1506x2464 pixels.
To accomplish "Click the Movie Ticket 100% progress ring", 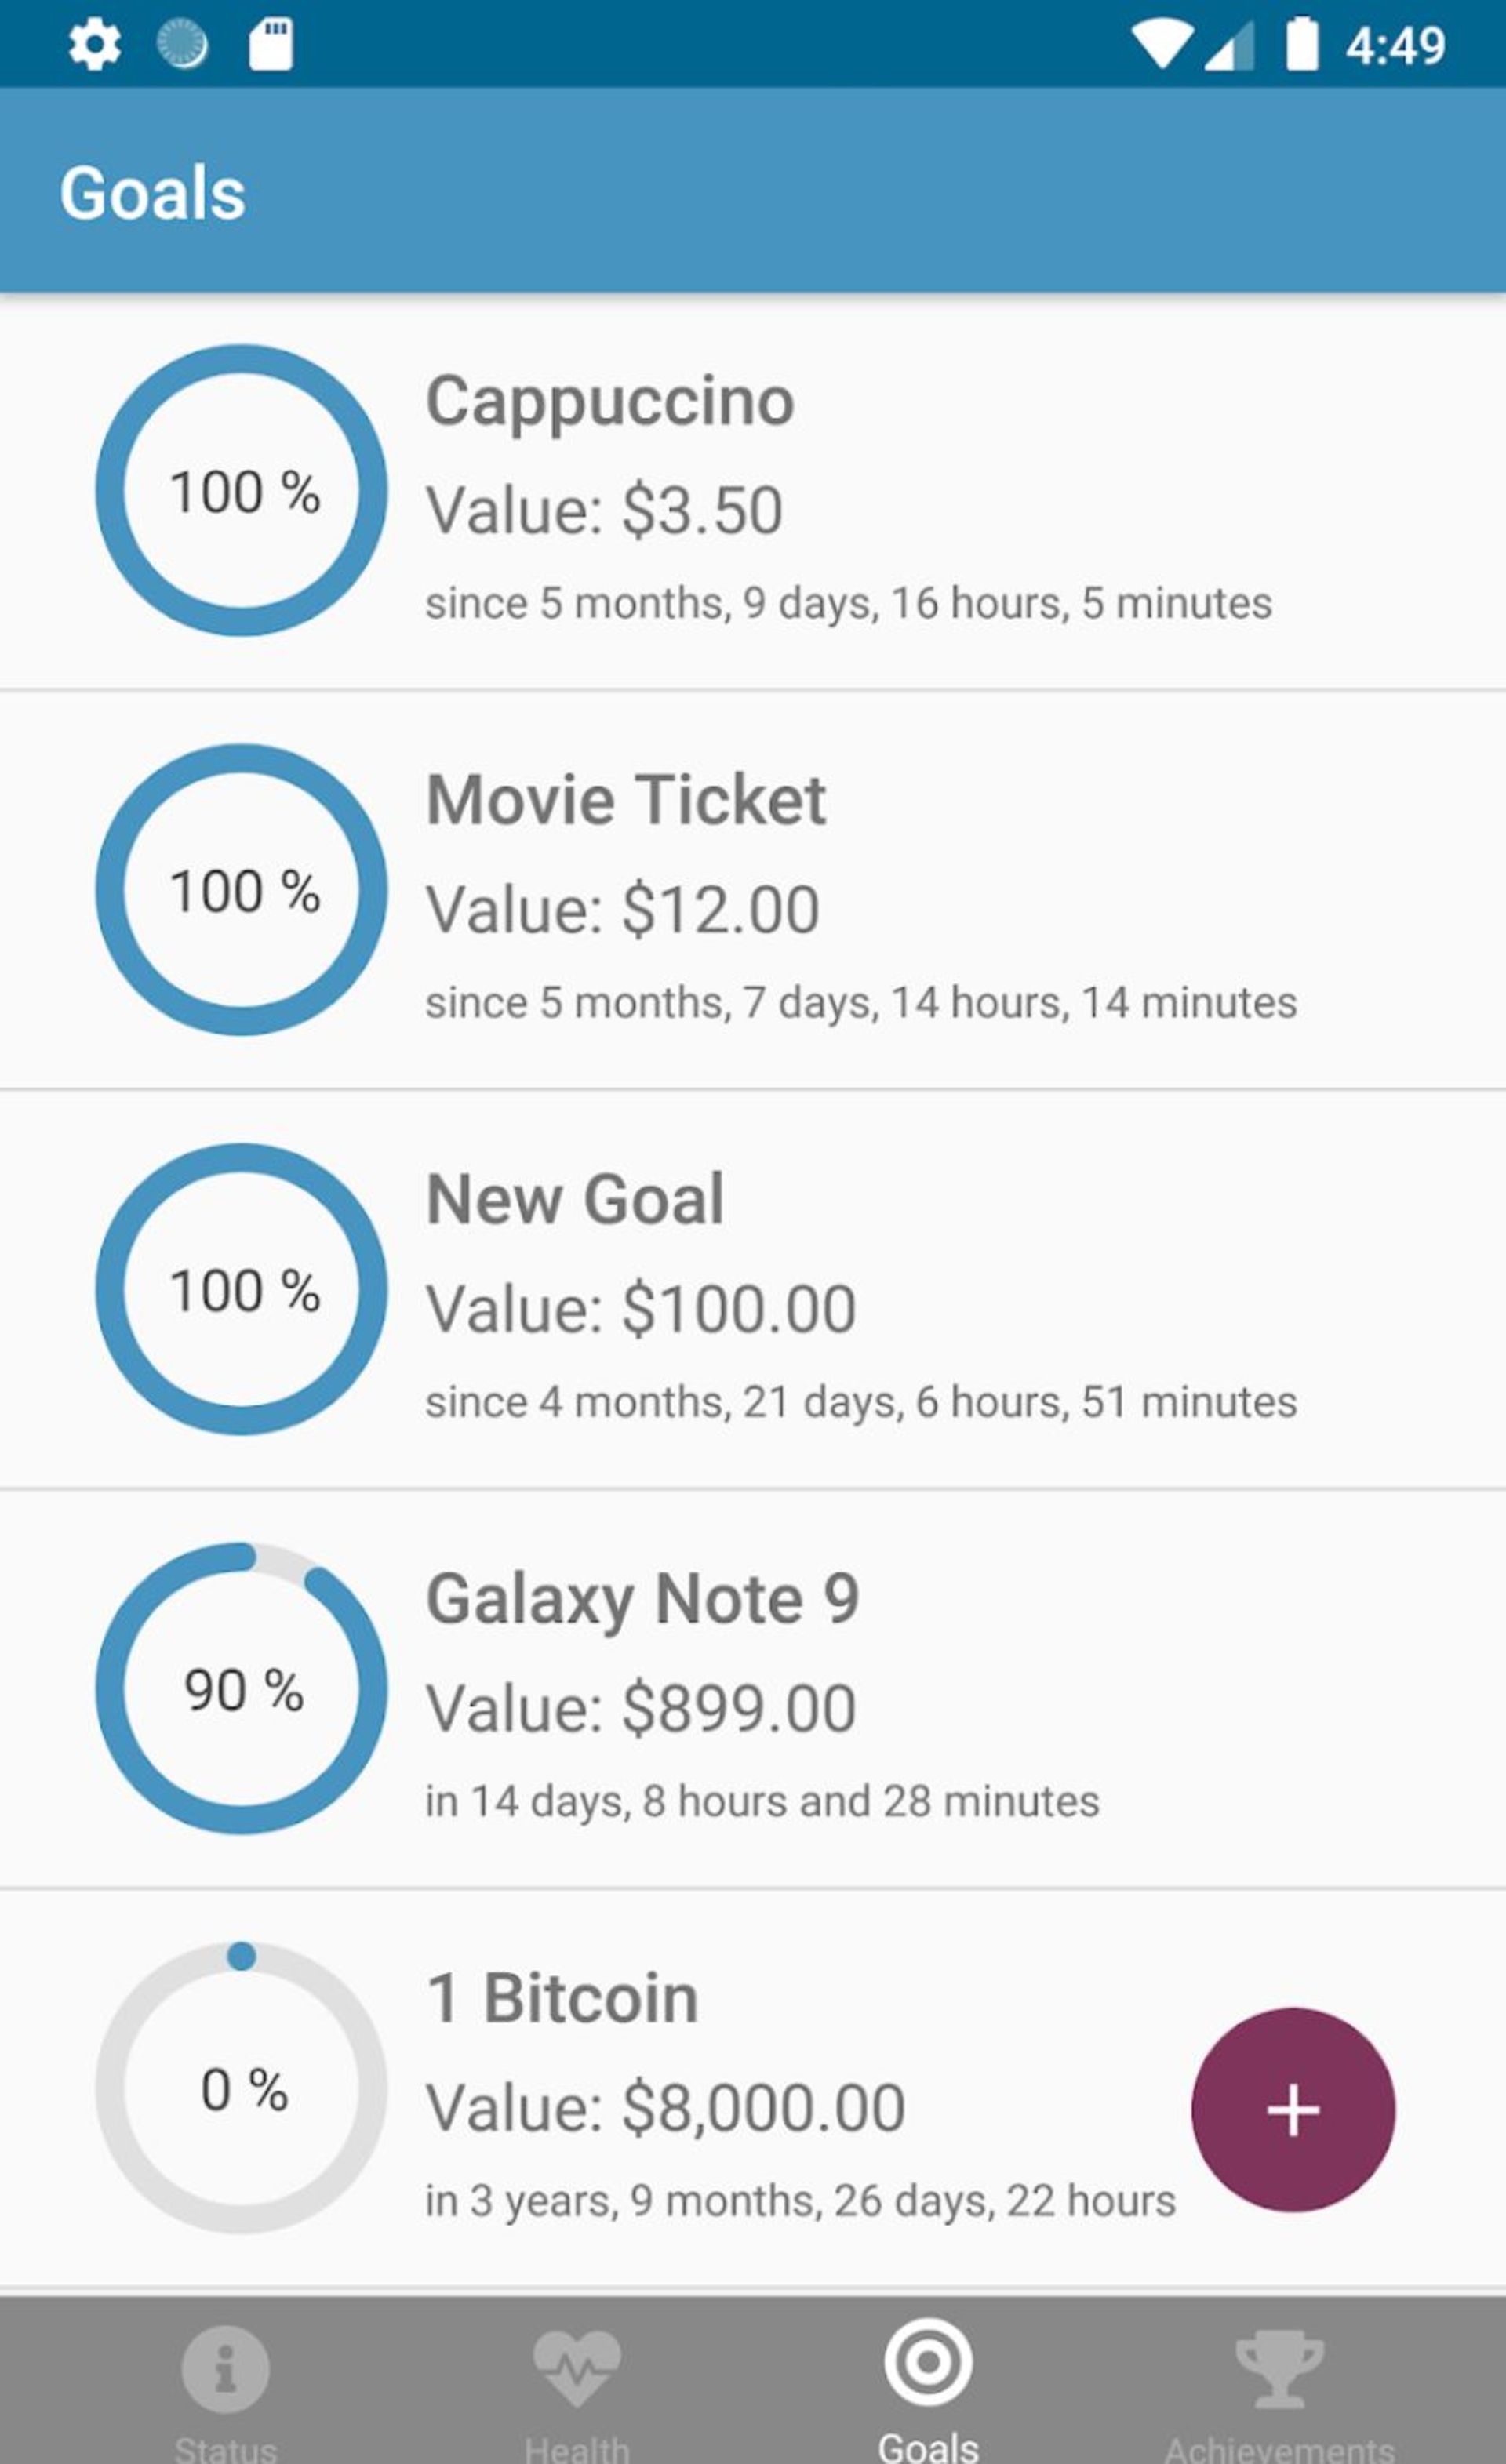I will 241,889.
